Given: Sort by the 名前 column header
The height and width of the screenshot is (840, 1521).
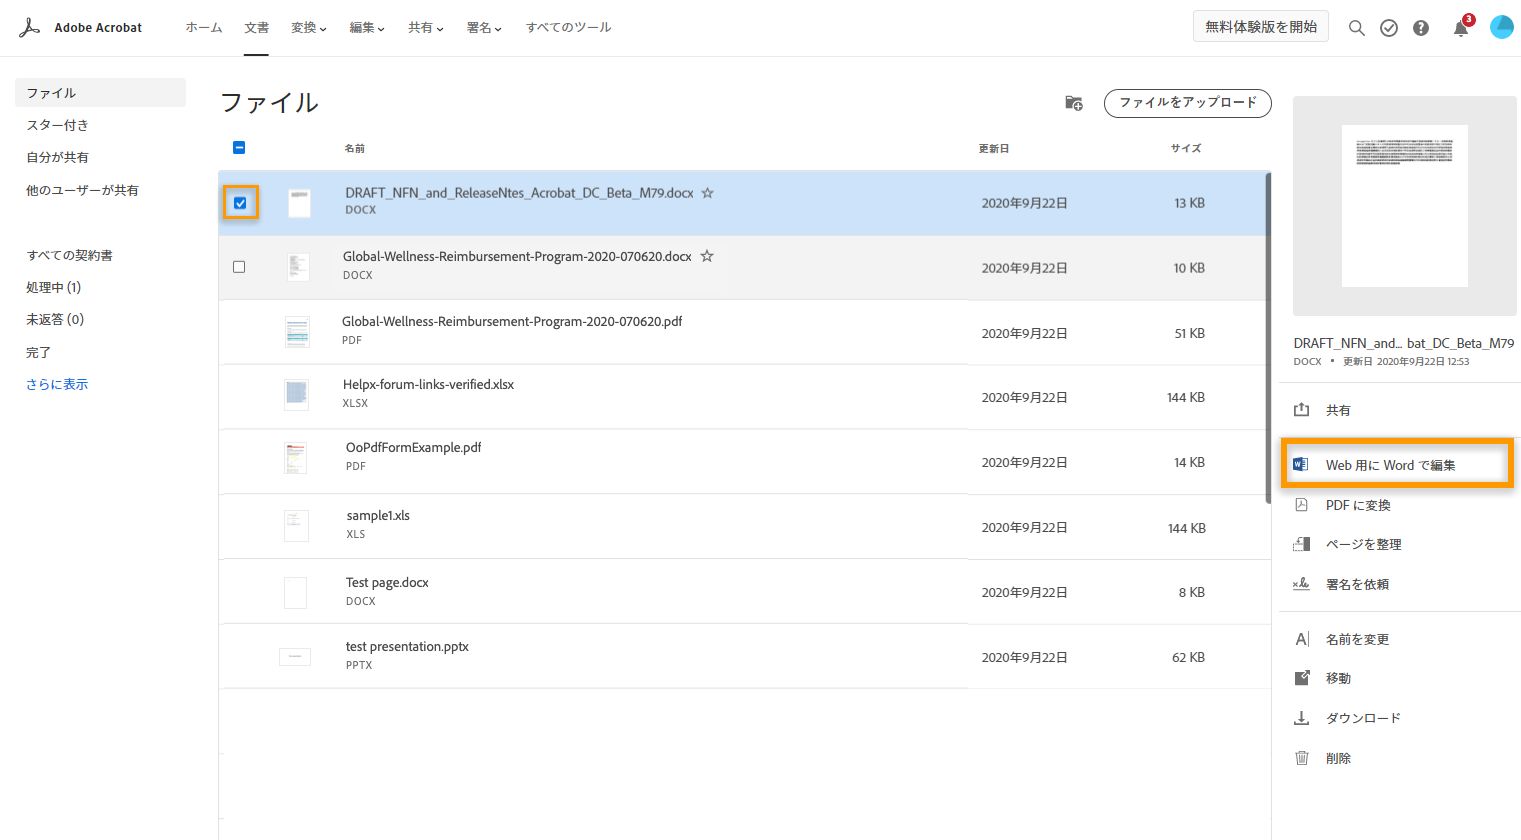Looking at the screenshot, I should pyautogui.click(x=354, y=148).
